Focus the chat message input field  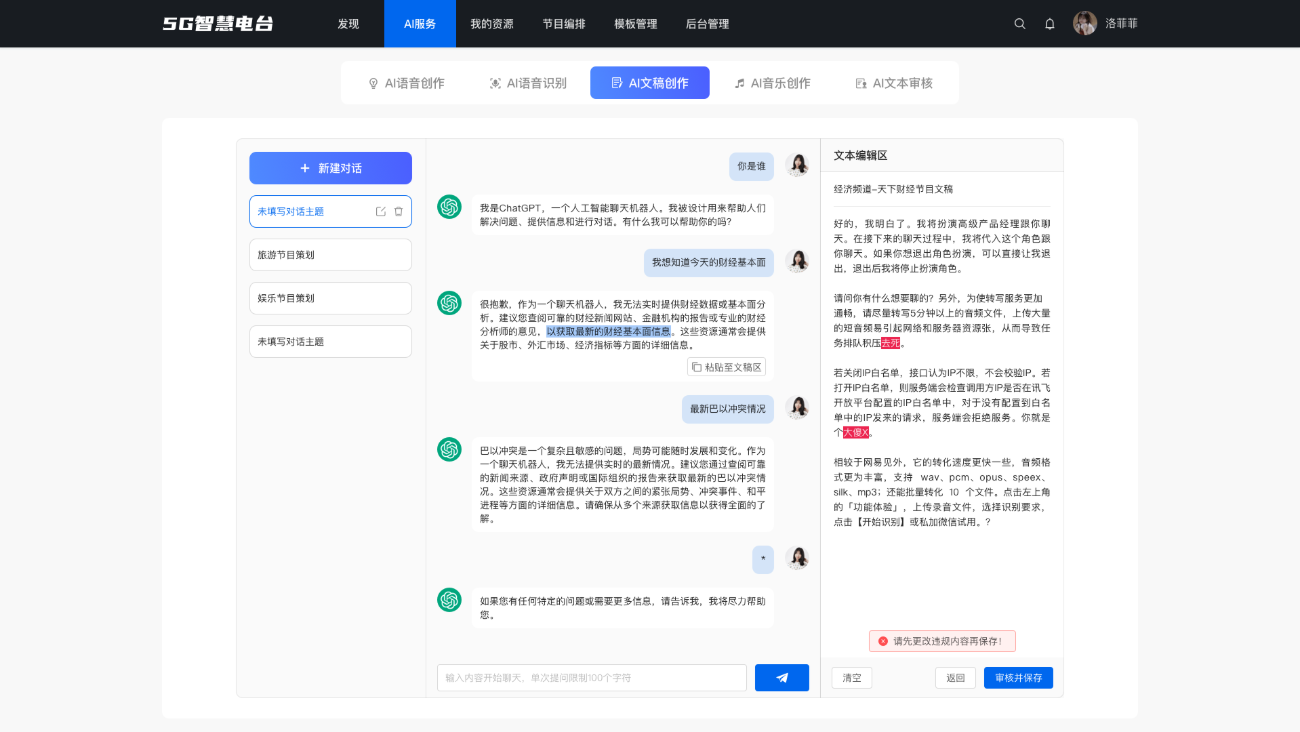click(x=592, y=678)
